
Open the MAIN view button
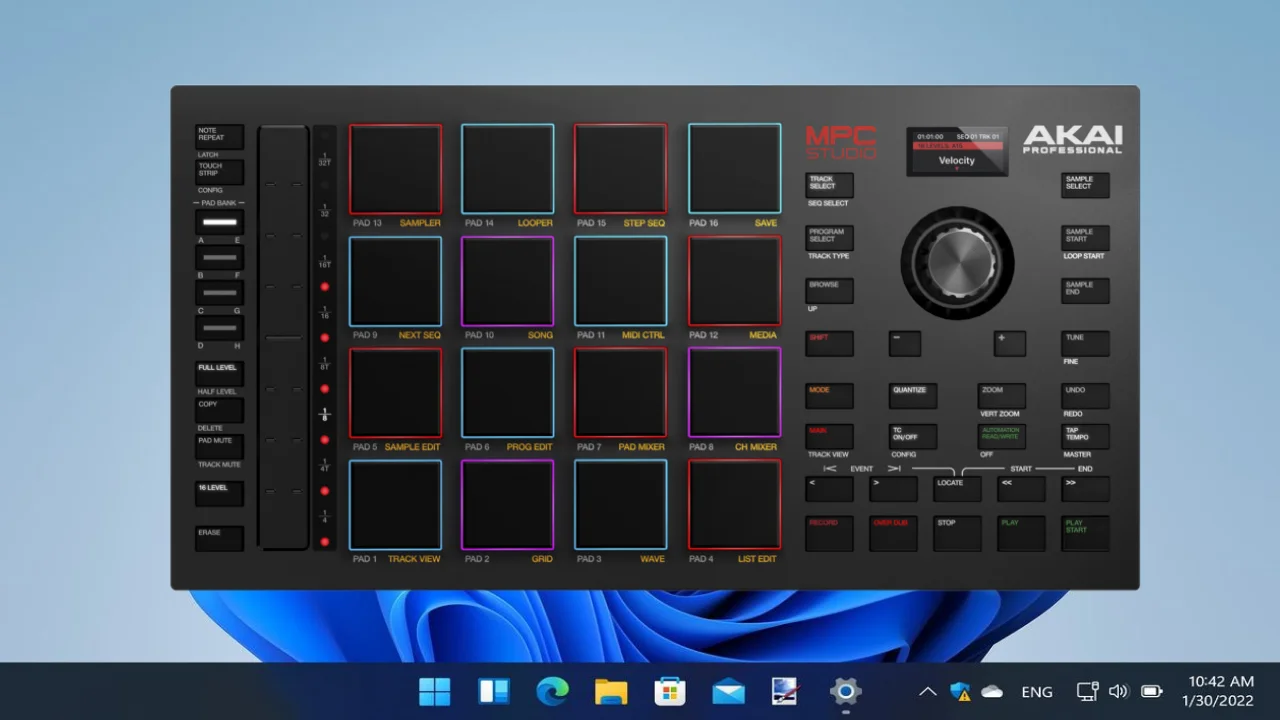(829, 437)
